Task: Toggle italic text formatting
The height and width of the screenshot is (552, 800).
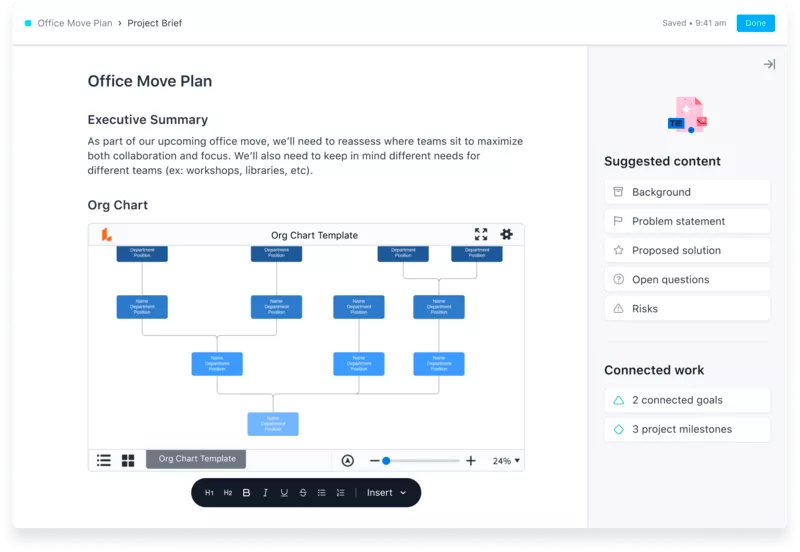Action: point(265,493)
